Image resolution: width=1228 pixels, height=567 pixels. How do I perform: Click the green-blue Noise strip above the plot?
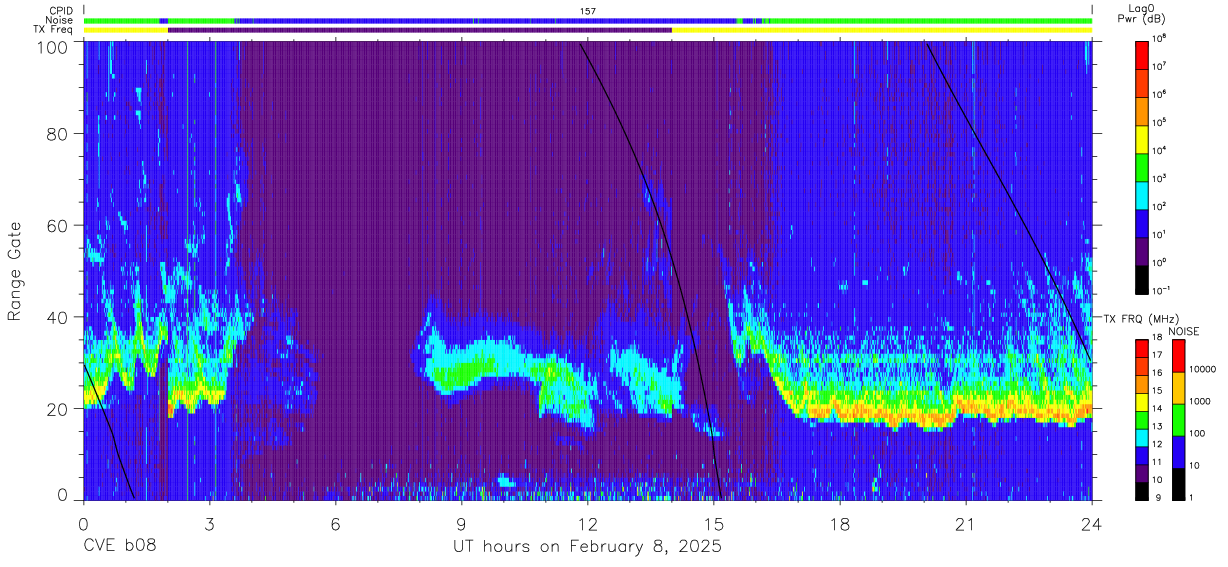click(588, 20)
